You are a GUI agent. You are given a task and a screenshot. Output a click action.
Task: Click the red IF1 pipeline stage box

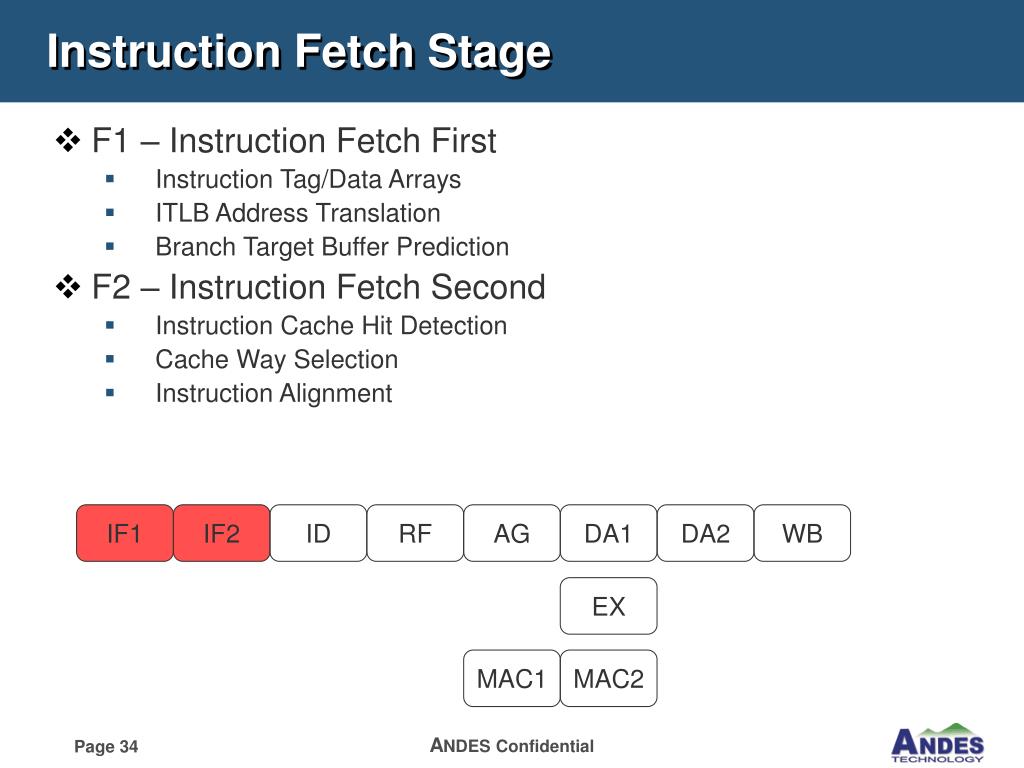125,533
